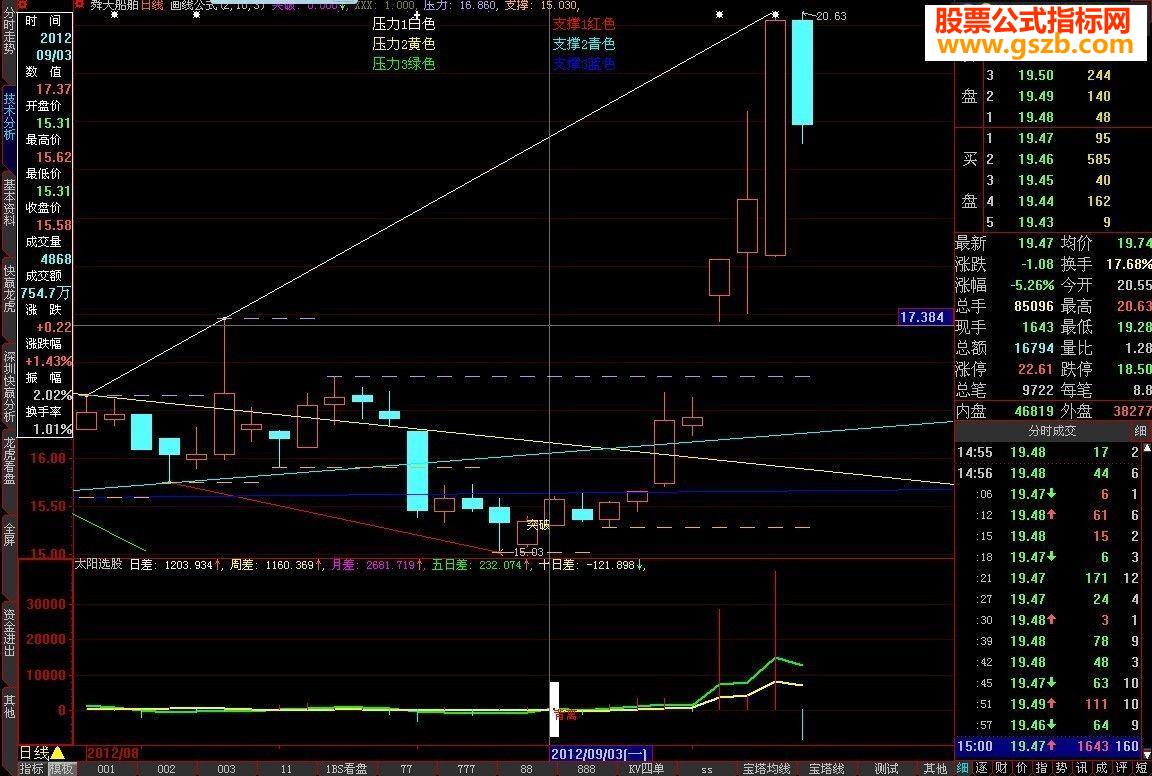Click the 分时成交 panel header
This screenshot has height=776, width=1152.
[1052, 431]
